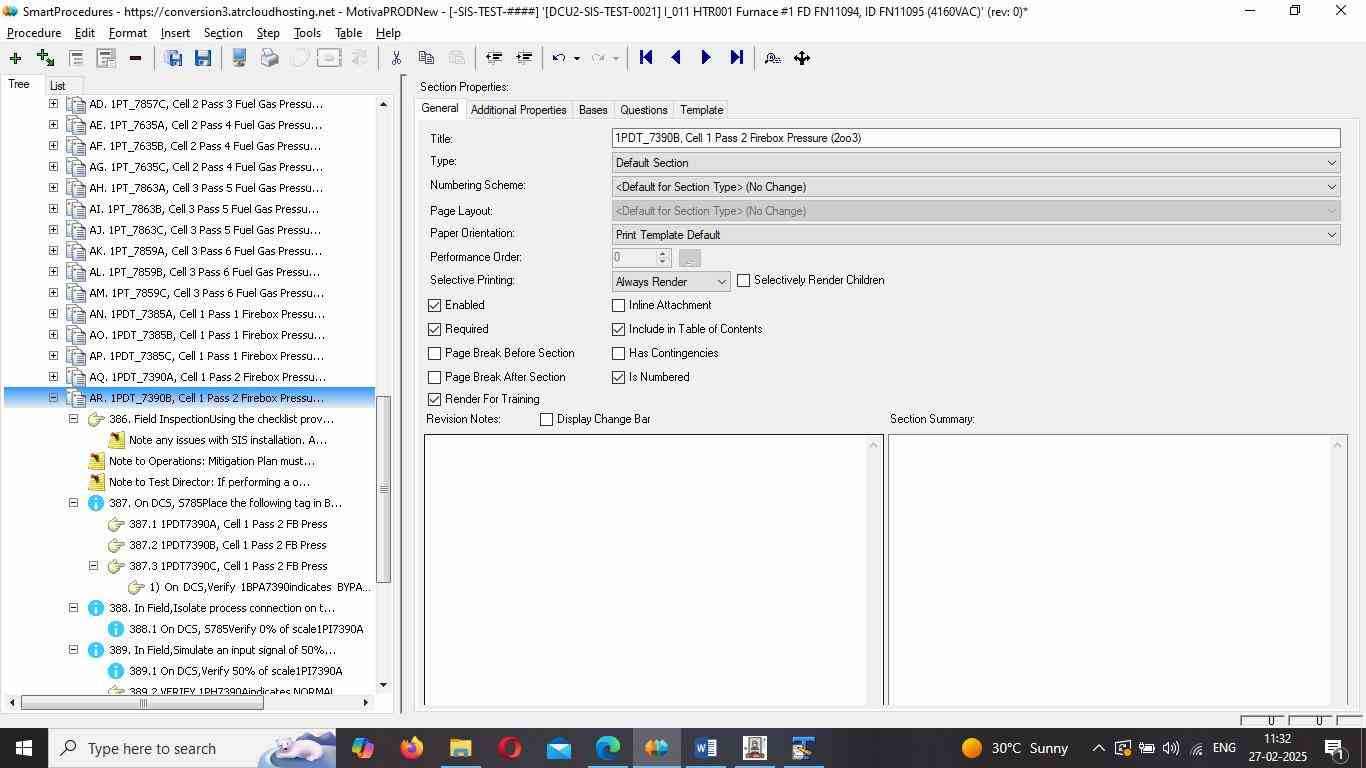Collapse step 387.3 1PDT7390C node

[93, 566]
